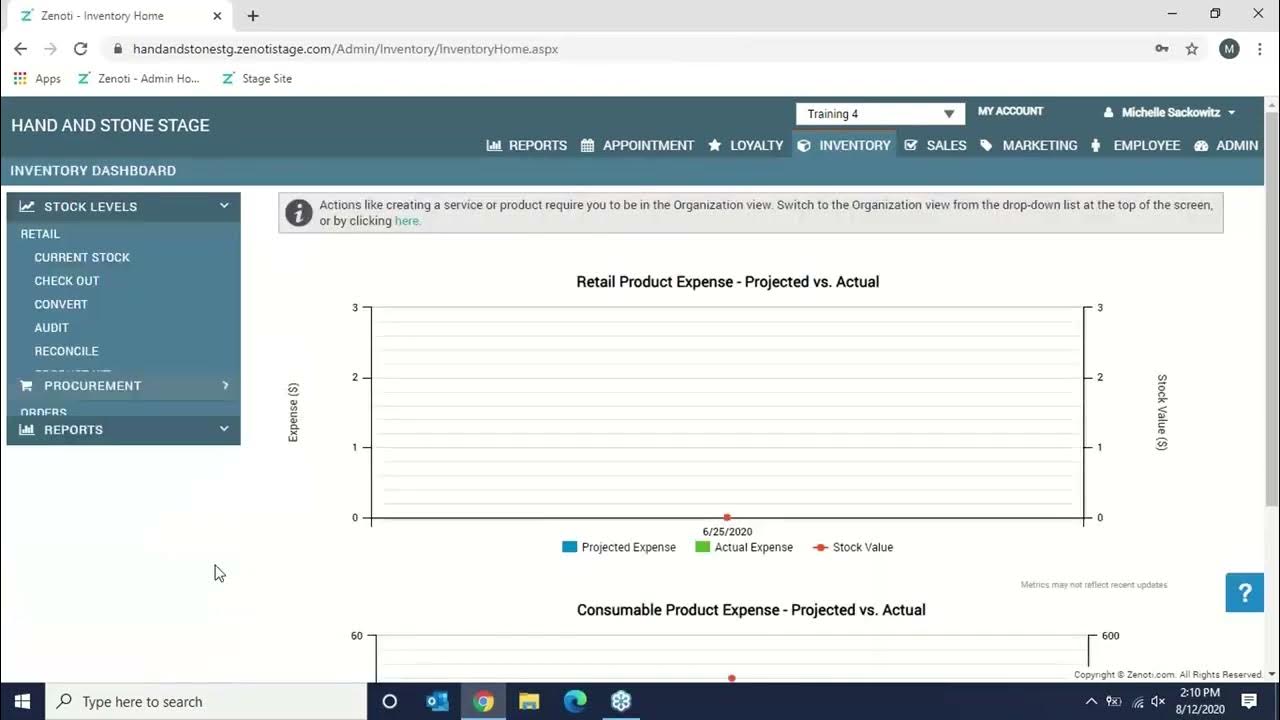Open Current Stock in the sidebar
The width and height of the screenshot is (1280, 720).
(82, 257)
